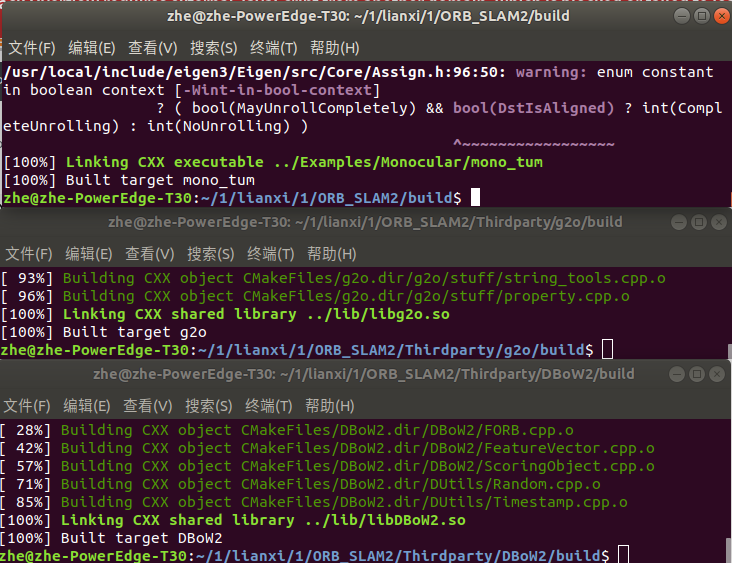Open 搜索(S) menu in ORB_SLAM2/build terminal

[213, 48]
